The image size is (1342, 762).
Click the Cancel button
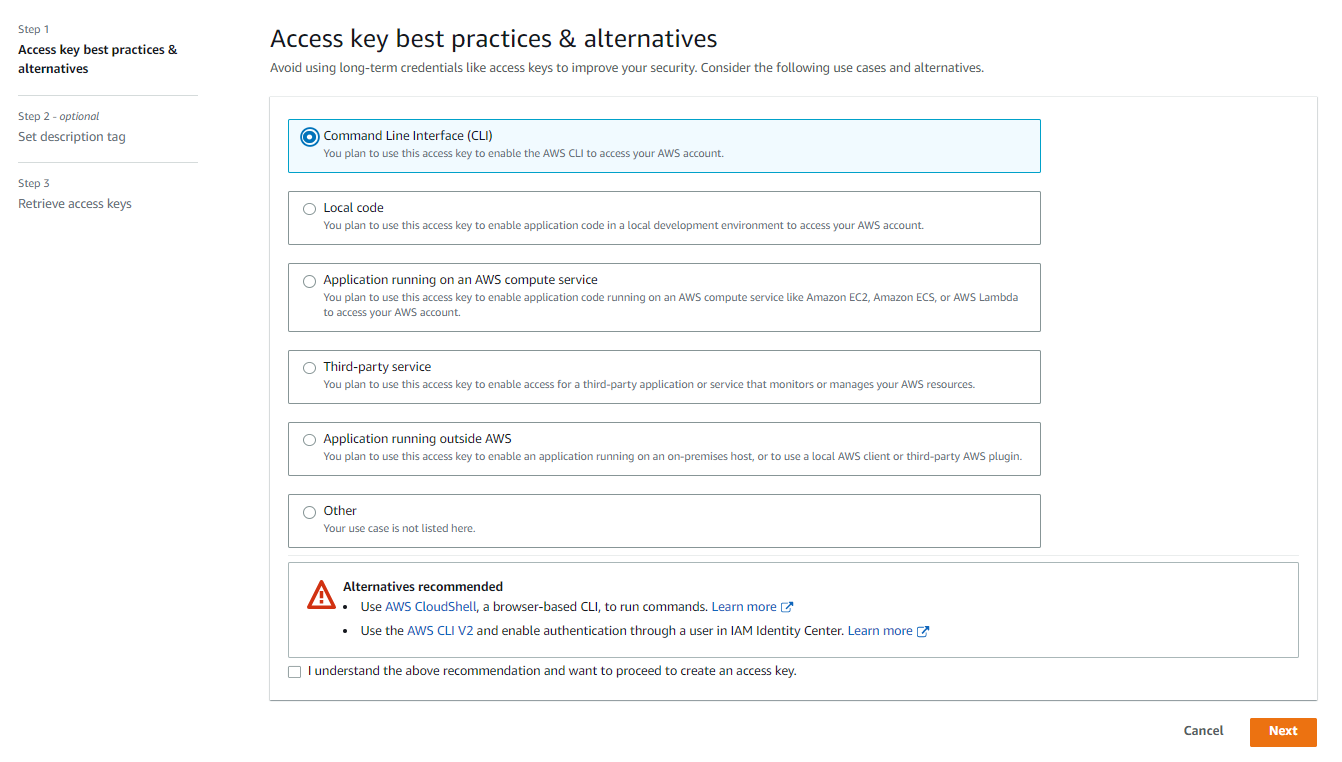pyautogui.click(x=1203, y=731)
